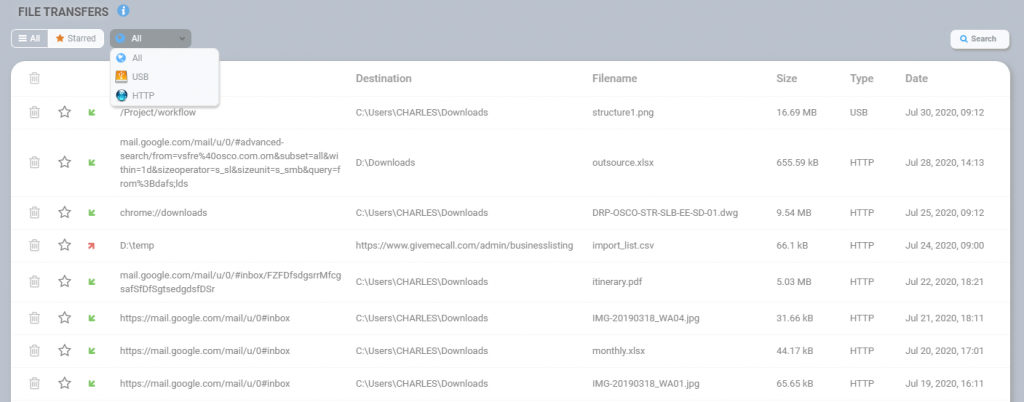Click the outsource.xlsx filename
The image size is (1024, 402).
pyautogui.click(x=622, y=162)
